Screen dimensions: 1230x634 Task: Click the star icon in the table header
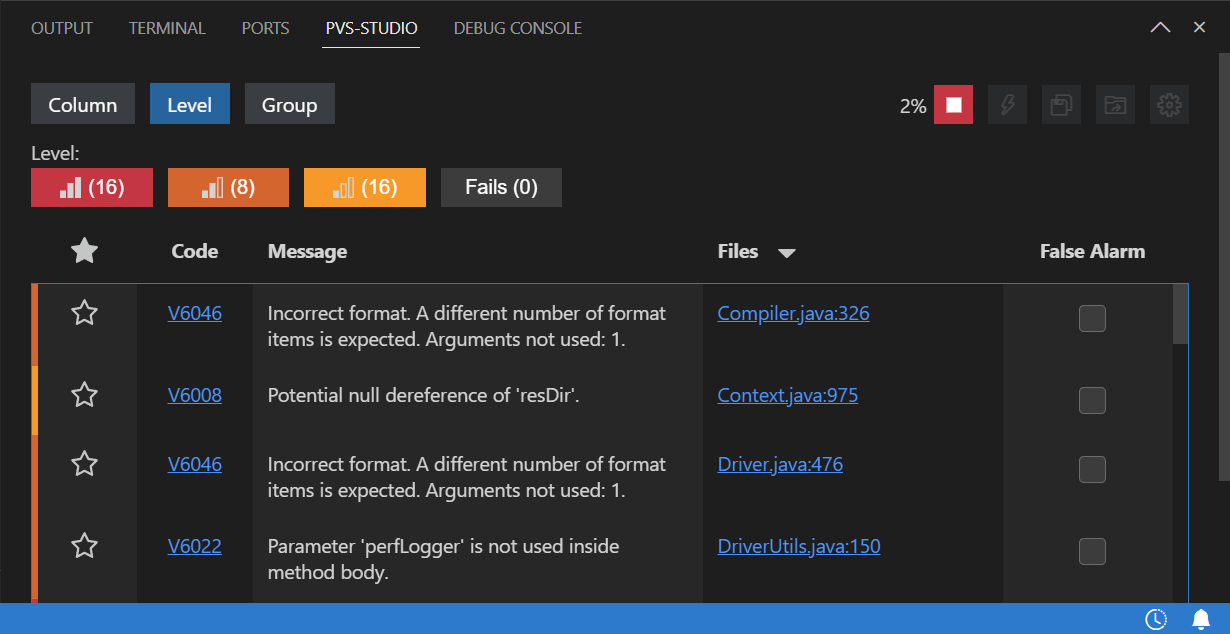[x=84, y=251]
